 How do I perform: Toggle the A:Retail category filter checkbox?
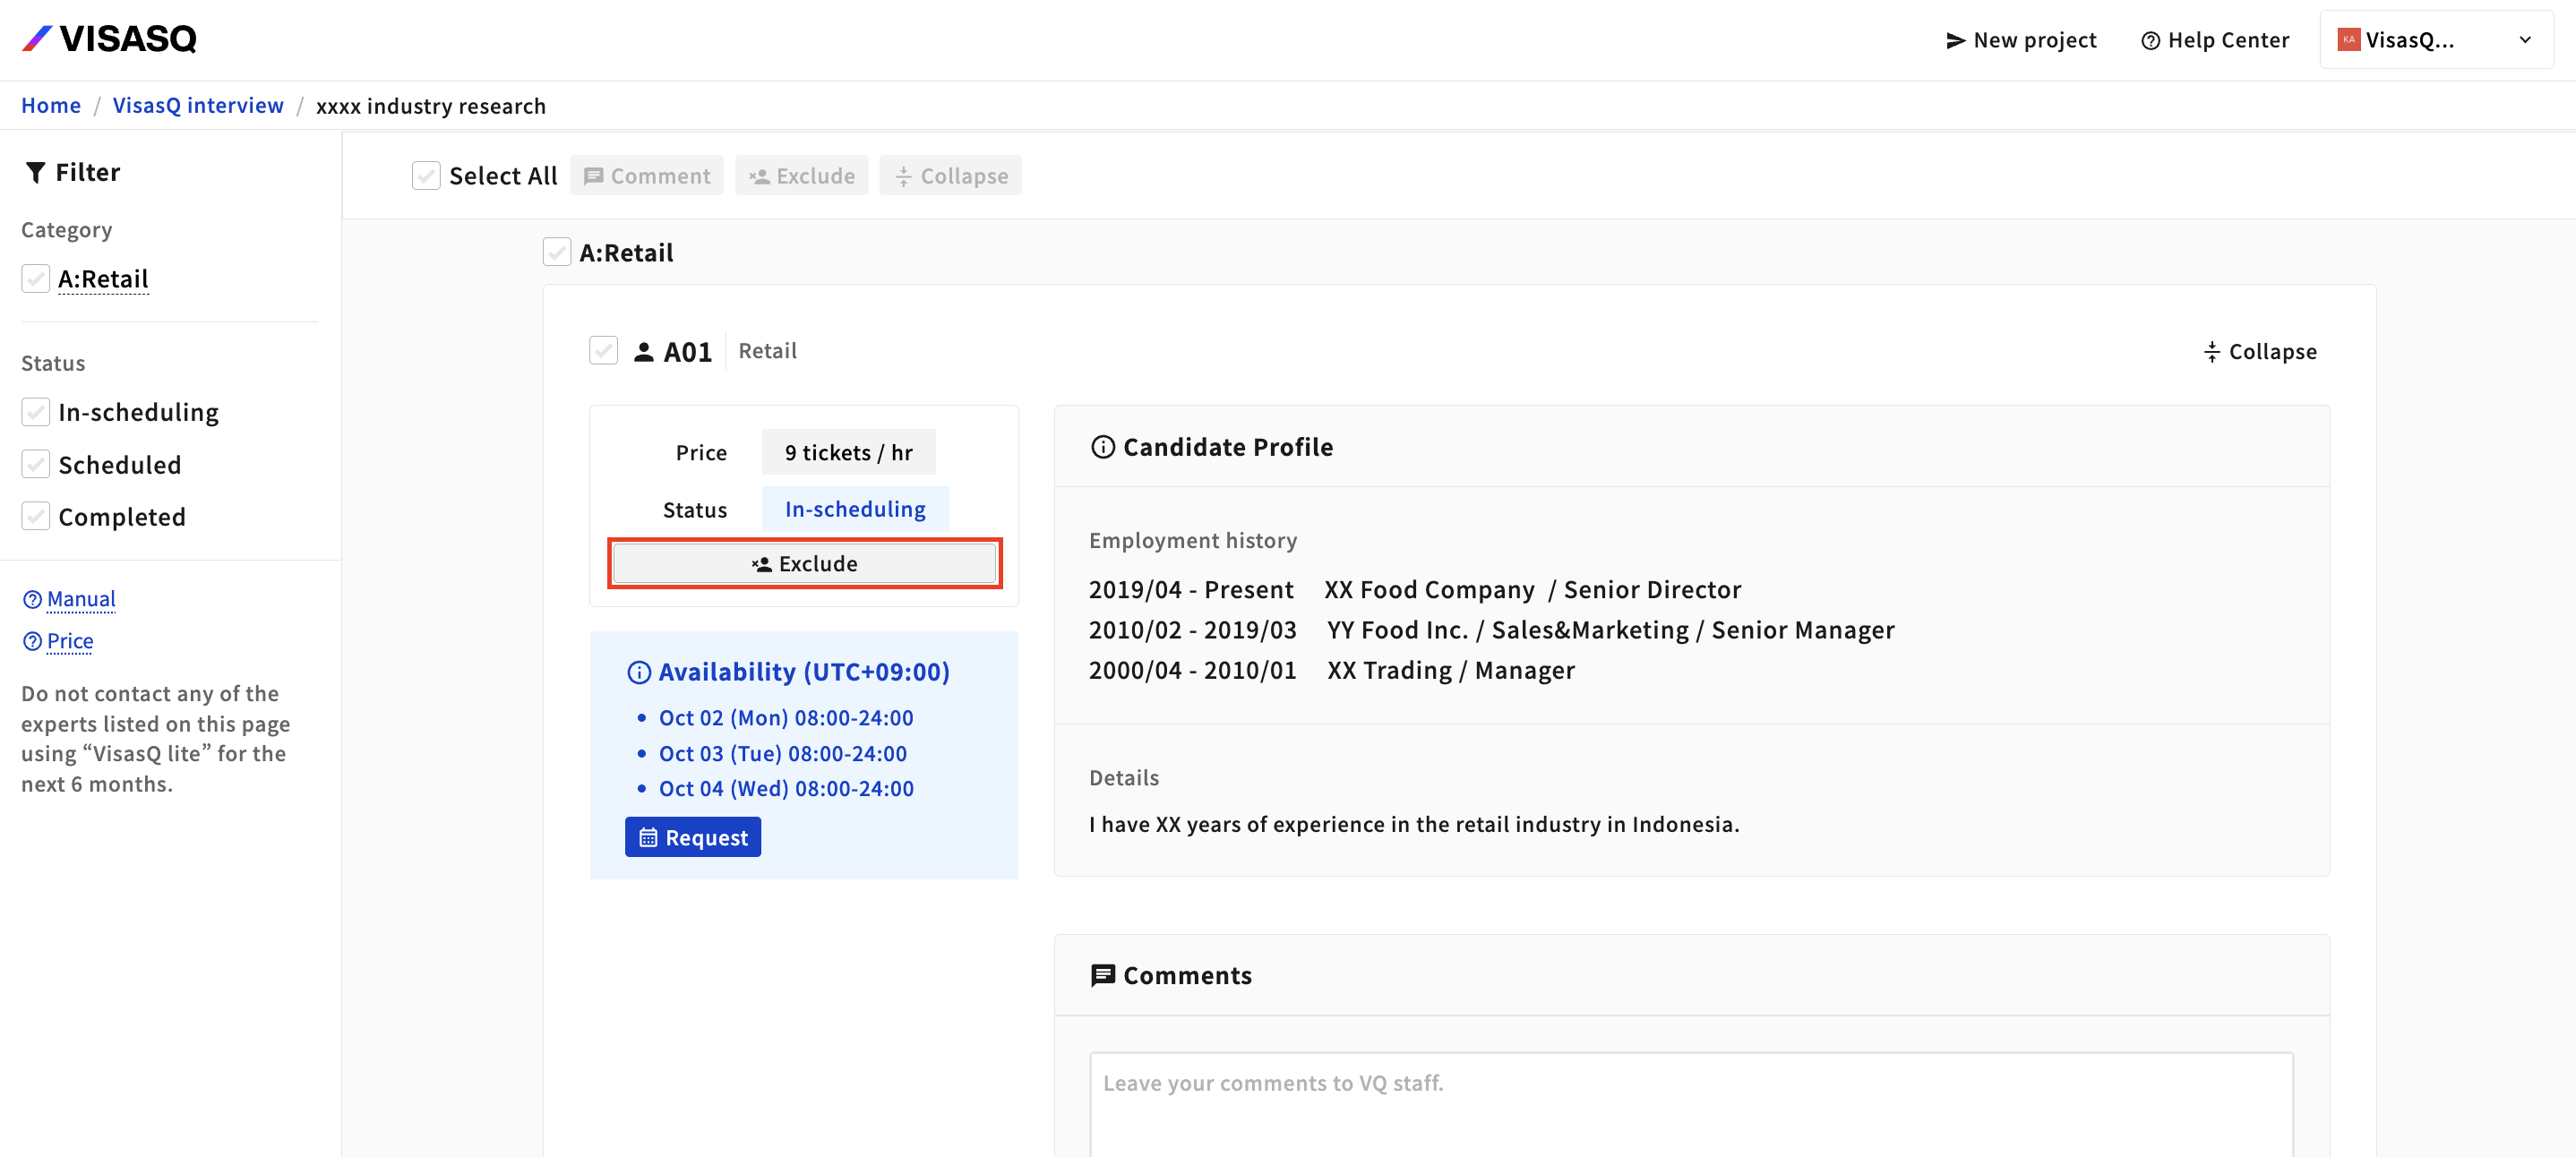coord(36,278)
